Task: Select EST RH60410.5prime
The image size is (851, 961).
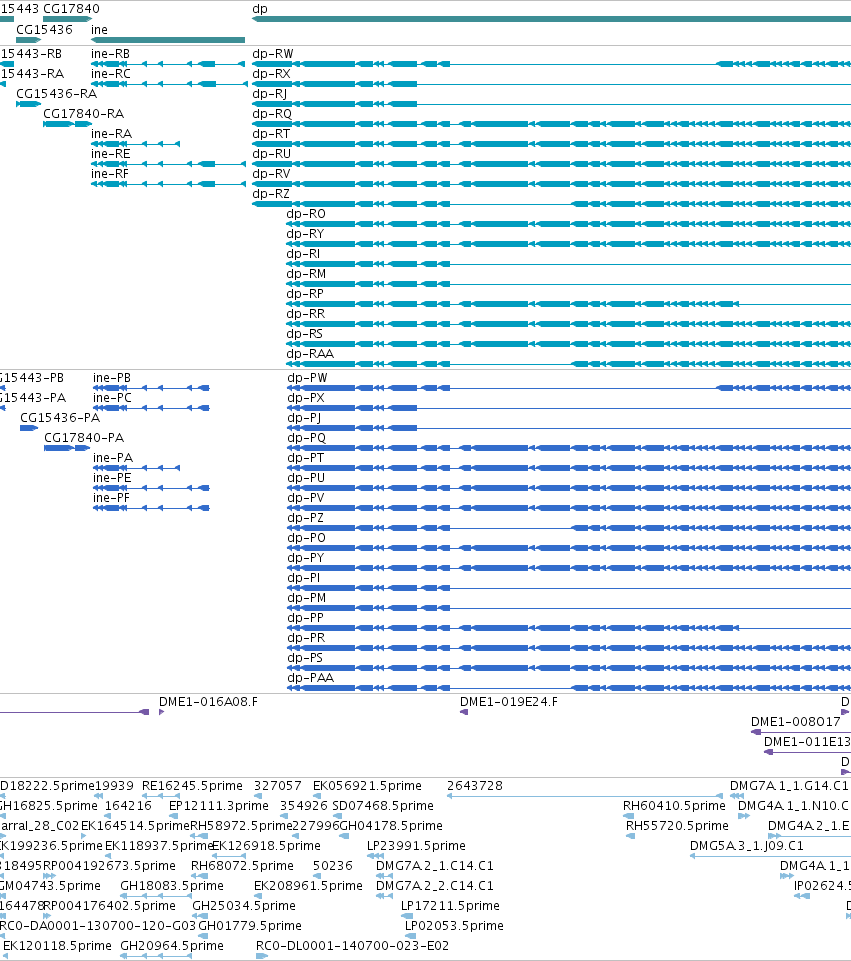Action: (674, 806)
